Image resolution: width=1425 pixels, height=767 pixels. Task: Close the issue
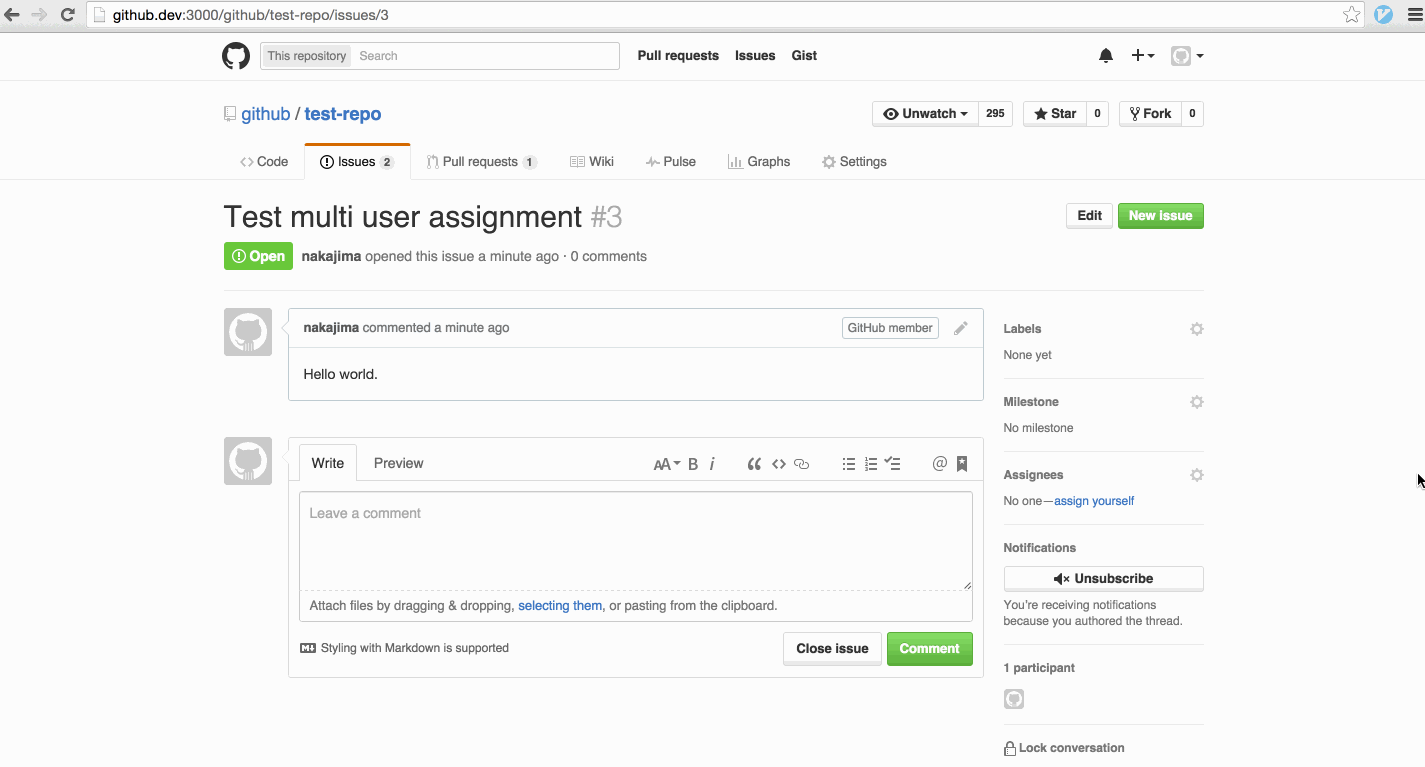[x=832, y=648]
